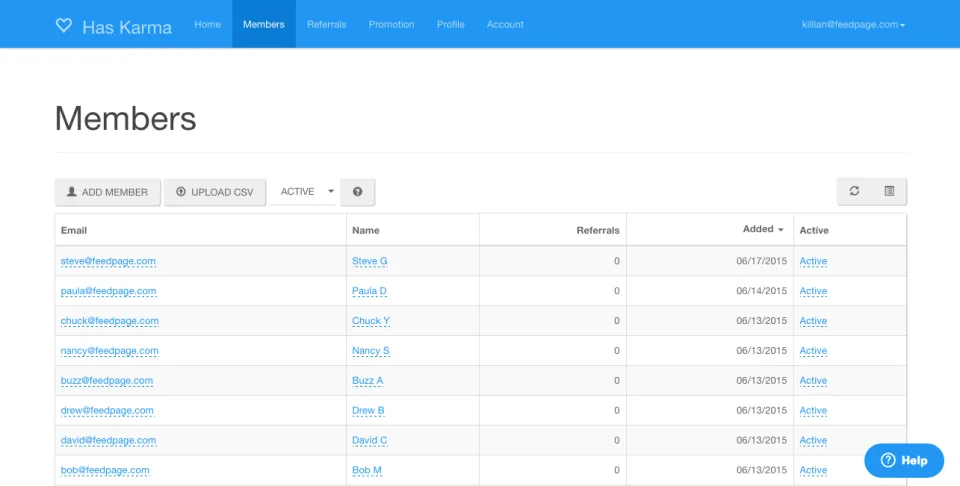This screenshot has height=486, width=960.
Task: Toggle Active status for nancy@feedpage.com
Action: tap(813, 351)
